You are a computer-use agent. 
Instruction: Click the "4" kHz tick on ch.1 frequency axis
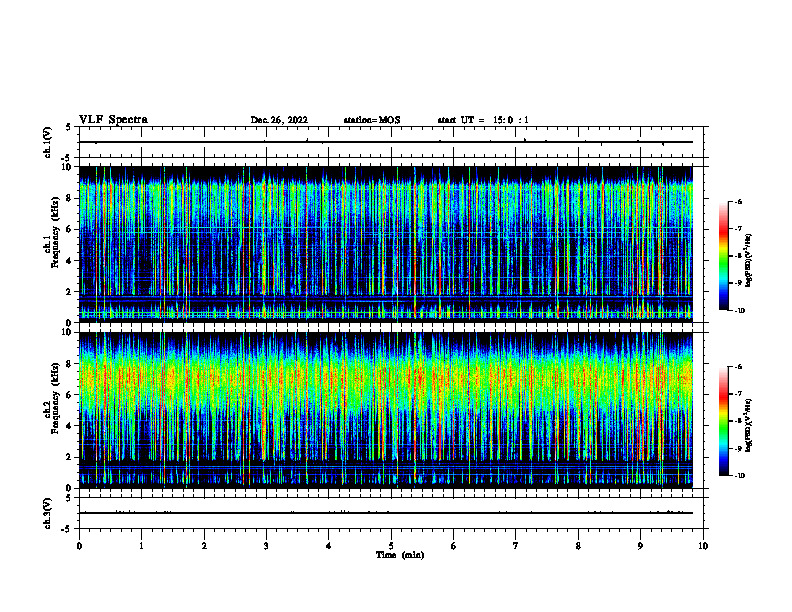click(x=70, y=261)
